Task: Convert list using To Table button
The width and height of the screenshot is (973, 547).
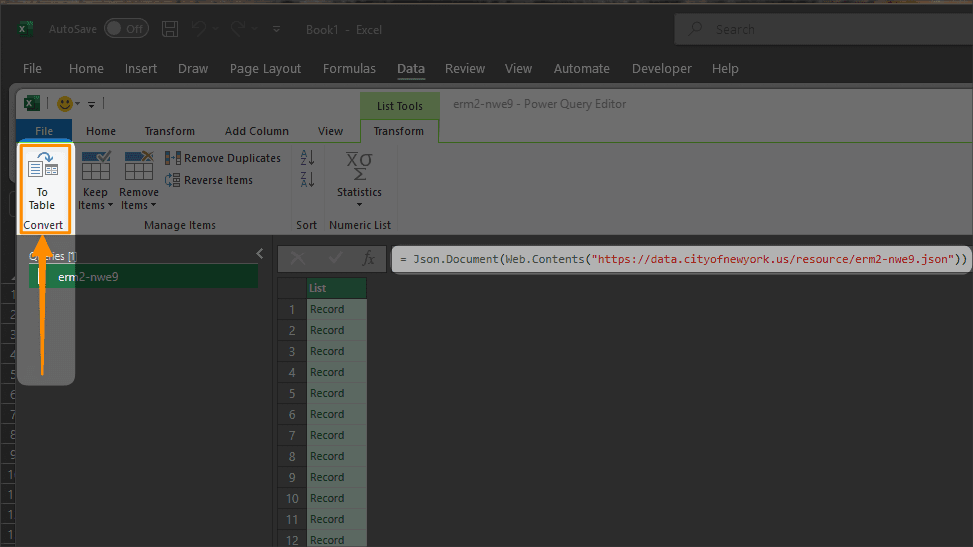Action: point(42,181)
